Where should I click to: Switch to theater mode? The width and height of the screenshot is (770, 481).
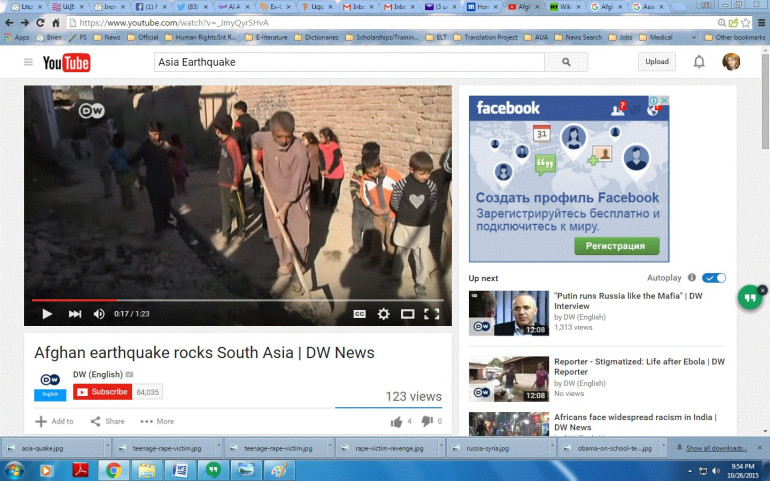407,314
